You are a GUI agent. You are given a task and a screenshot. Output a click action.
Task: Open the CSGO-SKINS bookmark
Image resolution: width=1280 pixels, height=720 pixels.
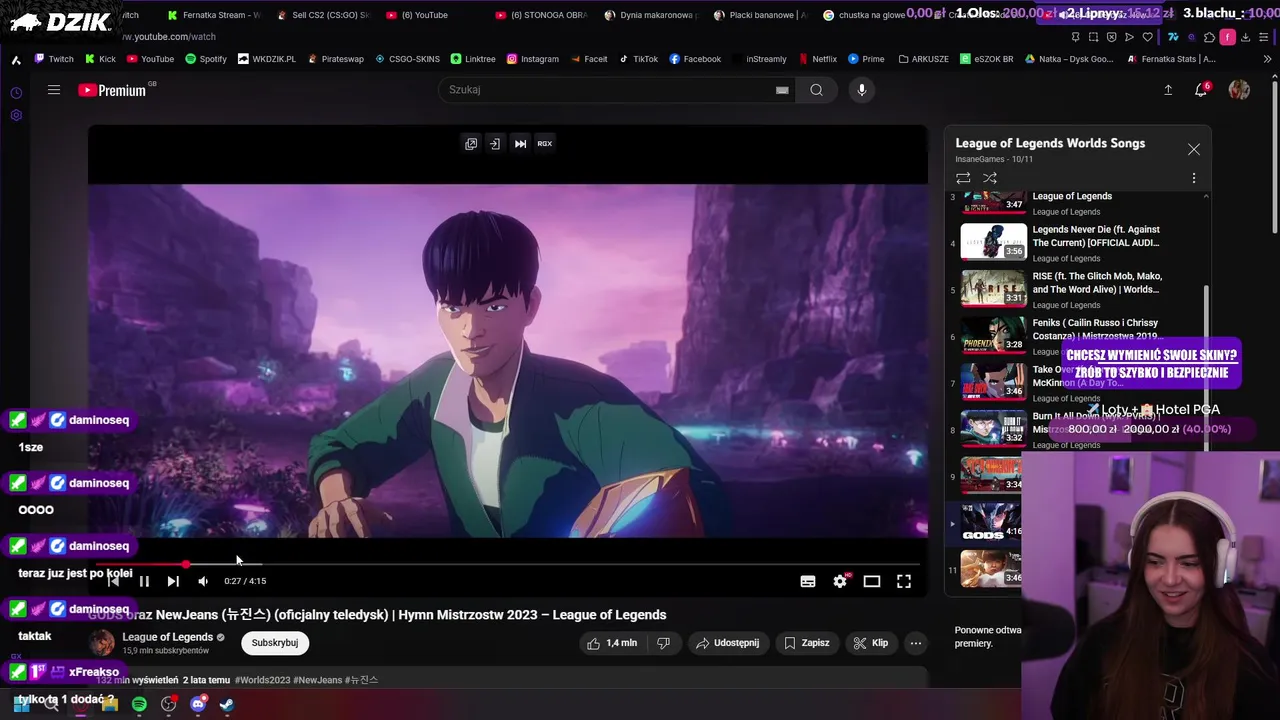[407, 59]
